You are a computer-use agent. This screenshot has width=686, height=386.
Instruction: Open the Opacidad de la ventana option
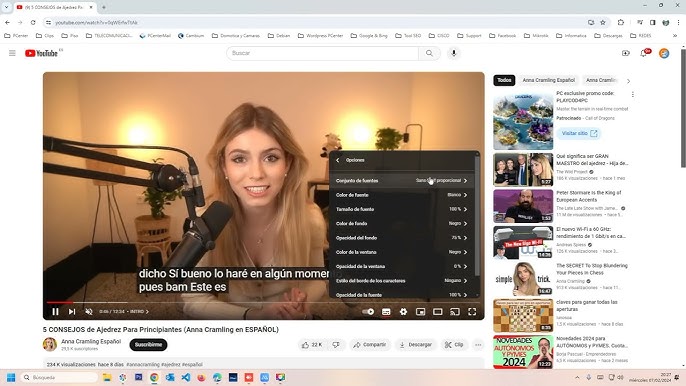pyautogui.click(x=402, y=266)
